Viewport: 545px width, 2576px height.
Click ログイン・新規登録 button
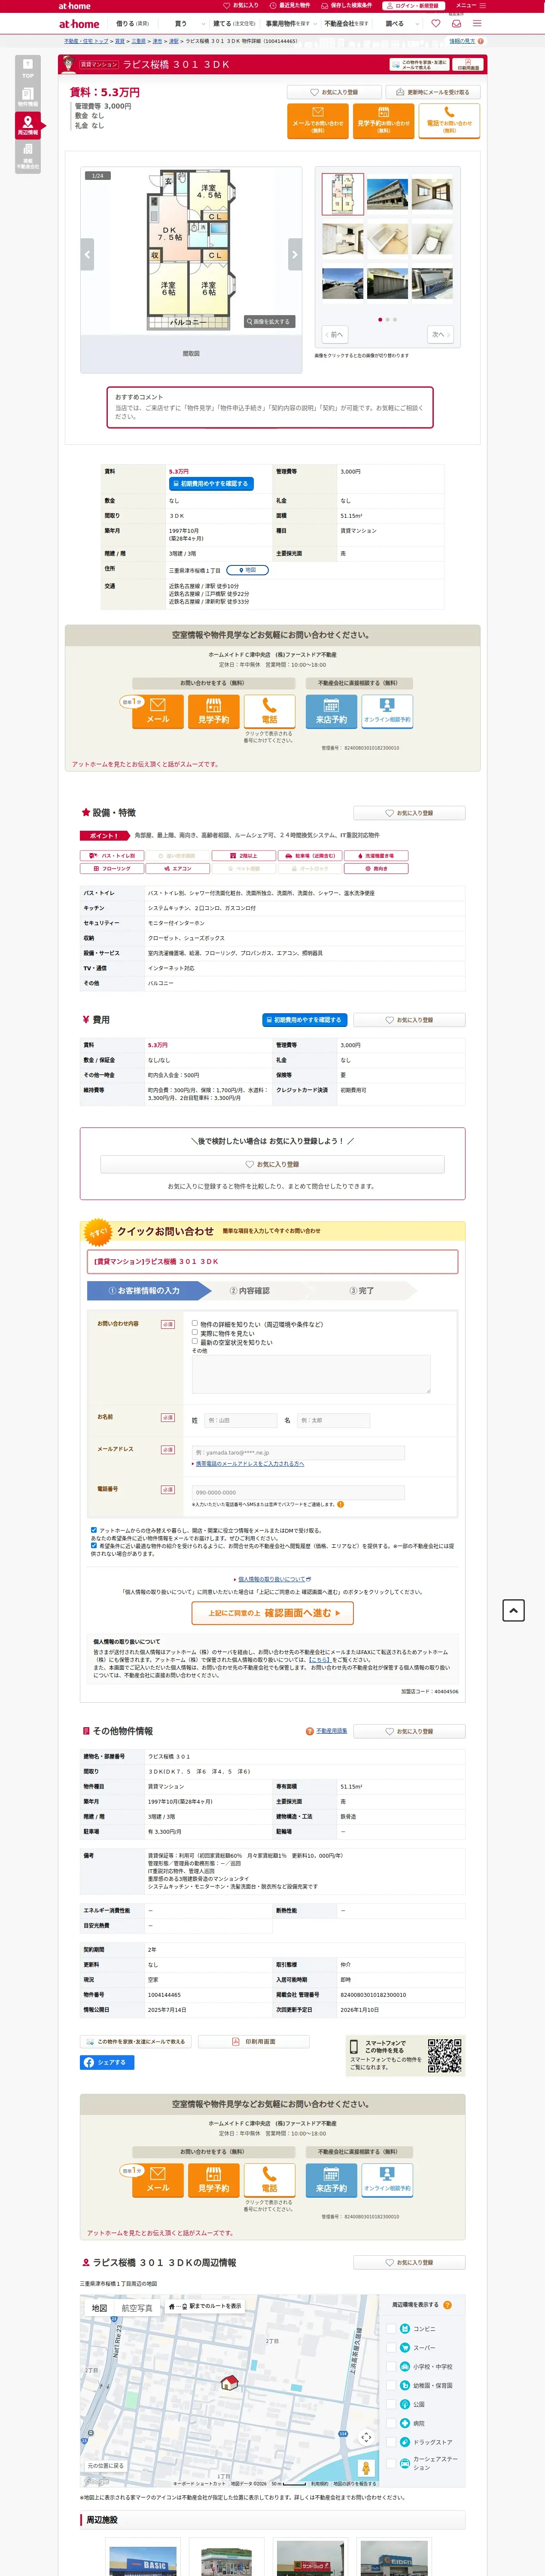(x=413, y=5)
